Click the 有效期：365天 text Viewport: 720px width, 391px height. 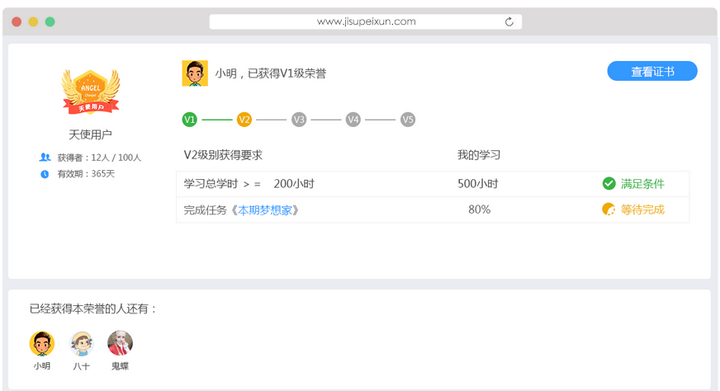86,174
